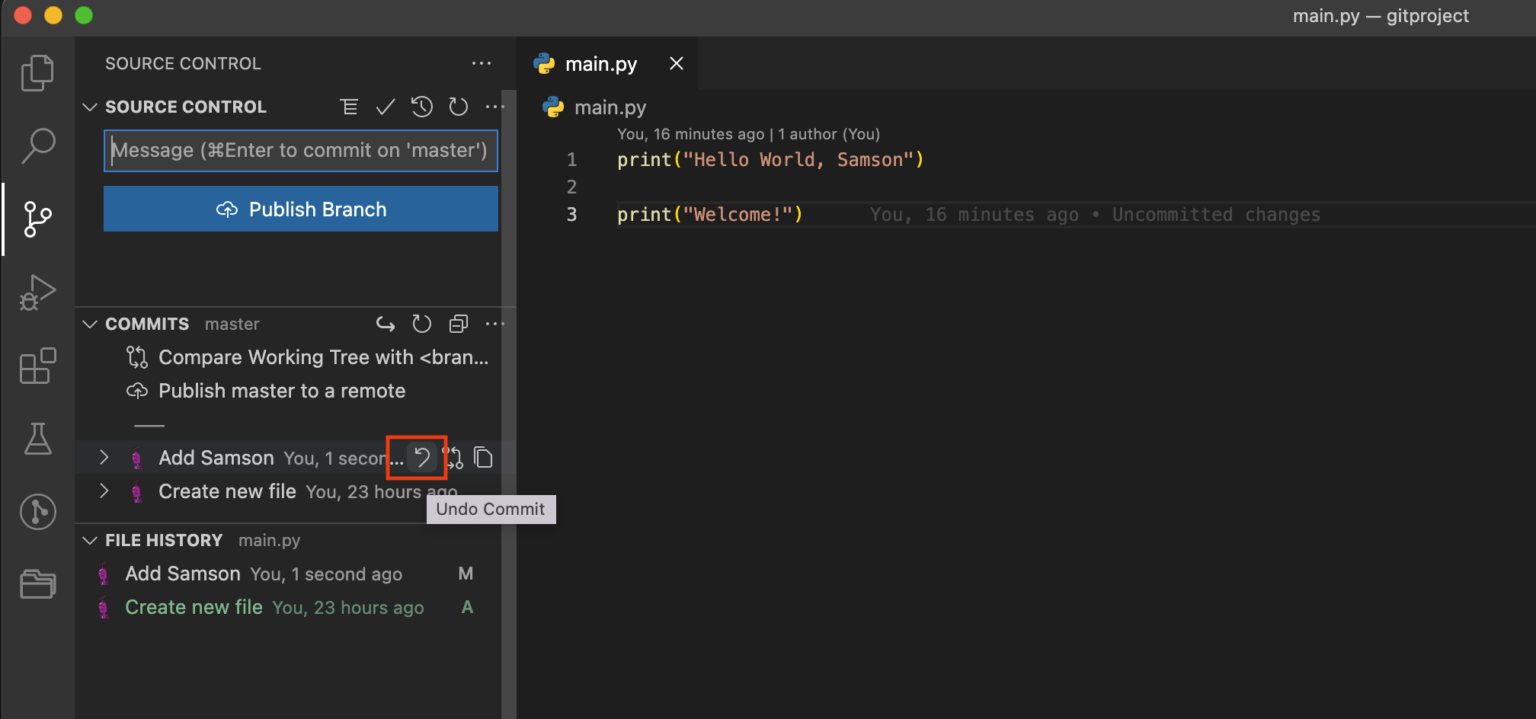Collapse the SOURCE CONTROL section
This screenshot has height=719, width=1536.
[90, 107]
